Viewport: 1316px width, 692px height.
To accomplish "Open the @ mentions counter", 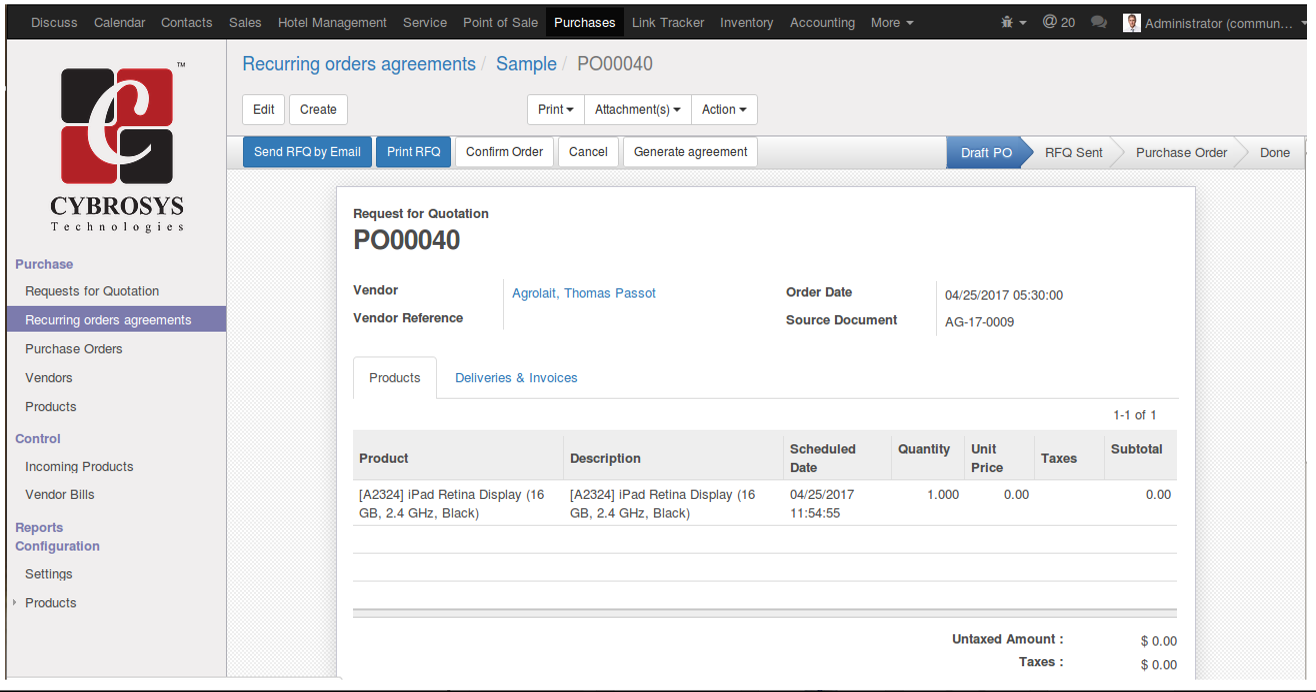I will click(1058, 22).
